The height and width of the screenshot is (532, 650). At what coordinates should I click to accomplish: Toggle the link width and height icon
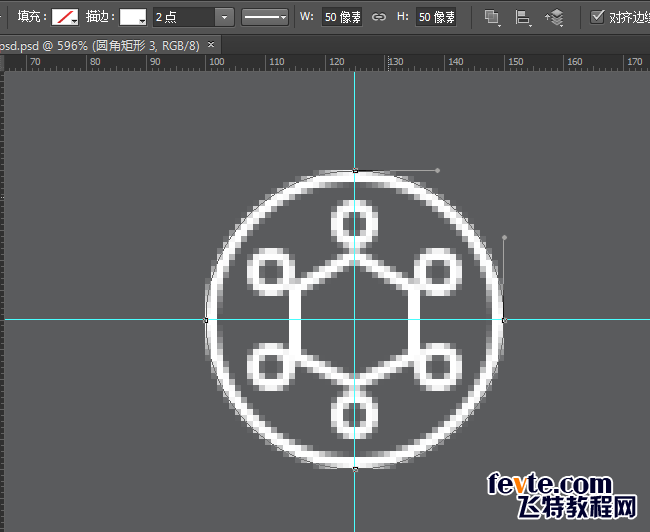(x=378, y=17)
